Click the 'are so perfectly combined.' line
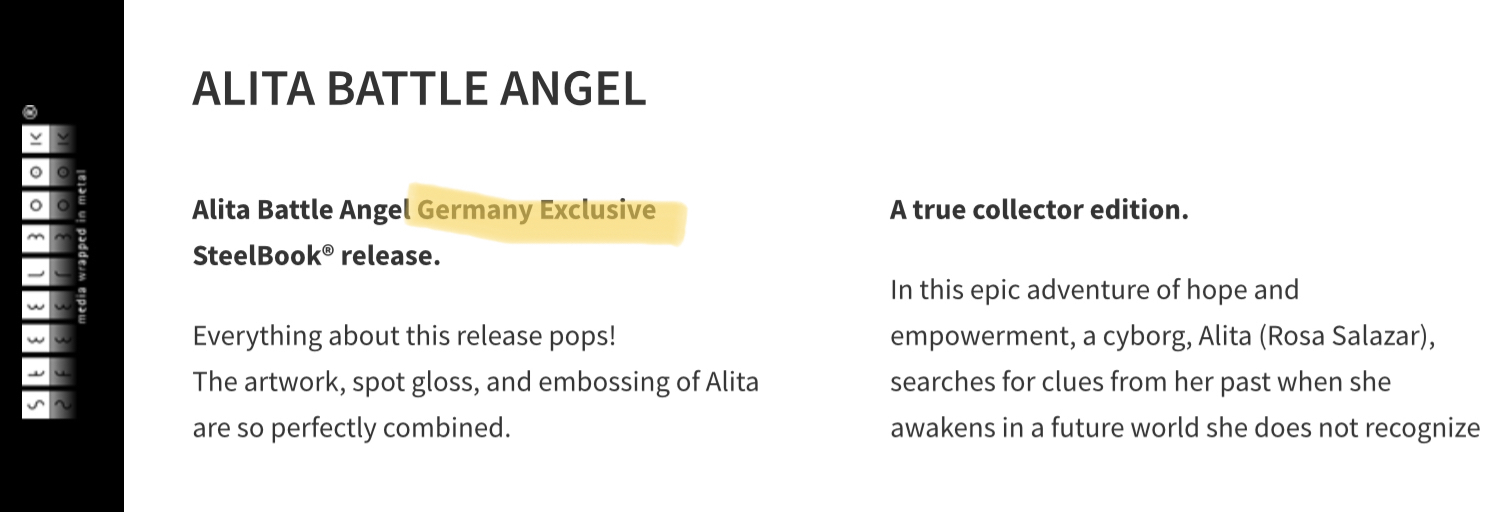The width and height of the screenshot is (1495, 512). 351,428
